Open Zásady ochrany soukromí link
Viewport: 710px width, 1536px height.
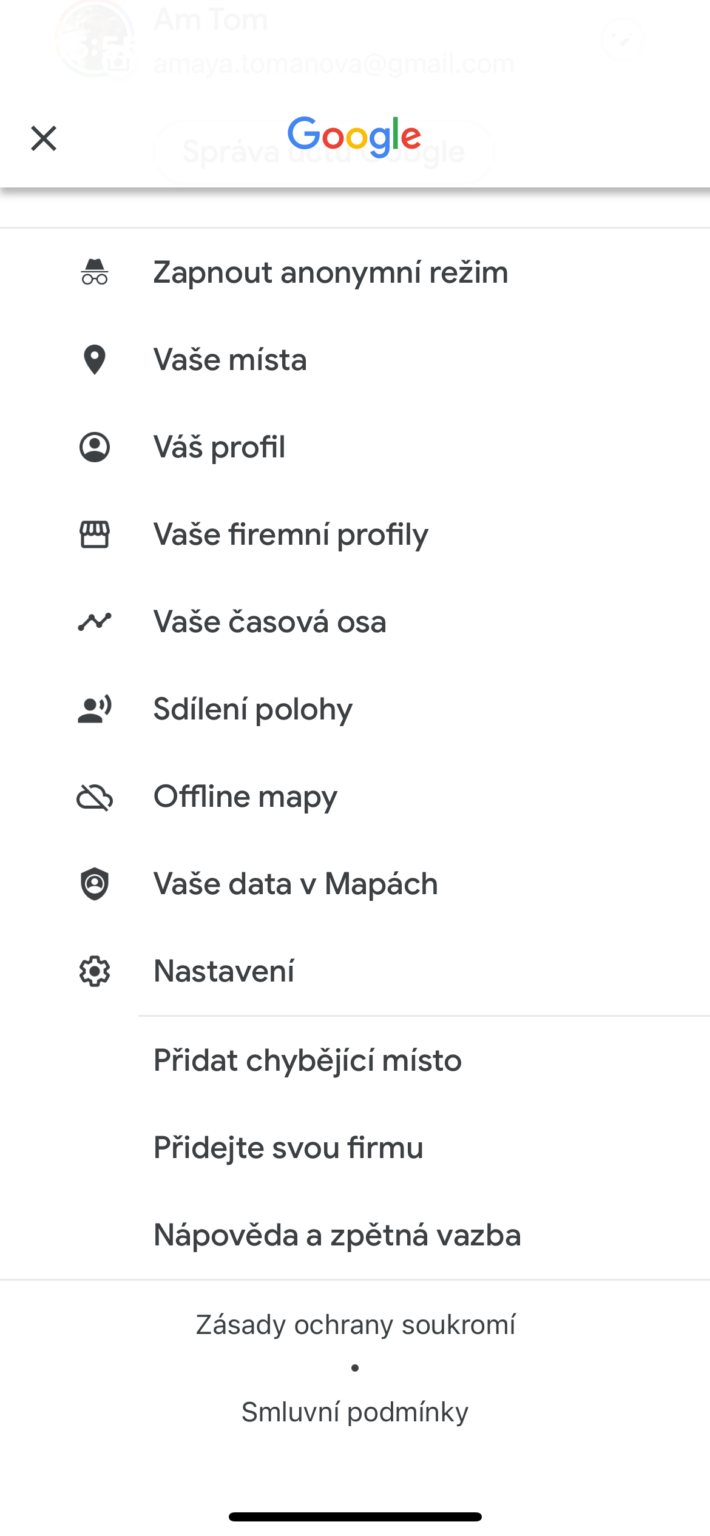click(355, 1325)
